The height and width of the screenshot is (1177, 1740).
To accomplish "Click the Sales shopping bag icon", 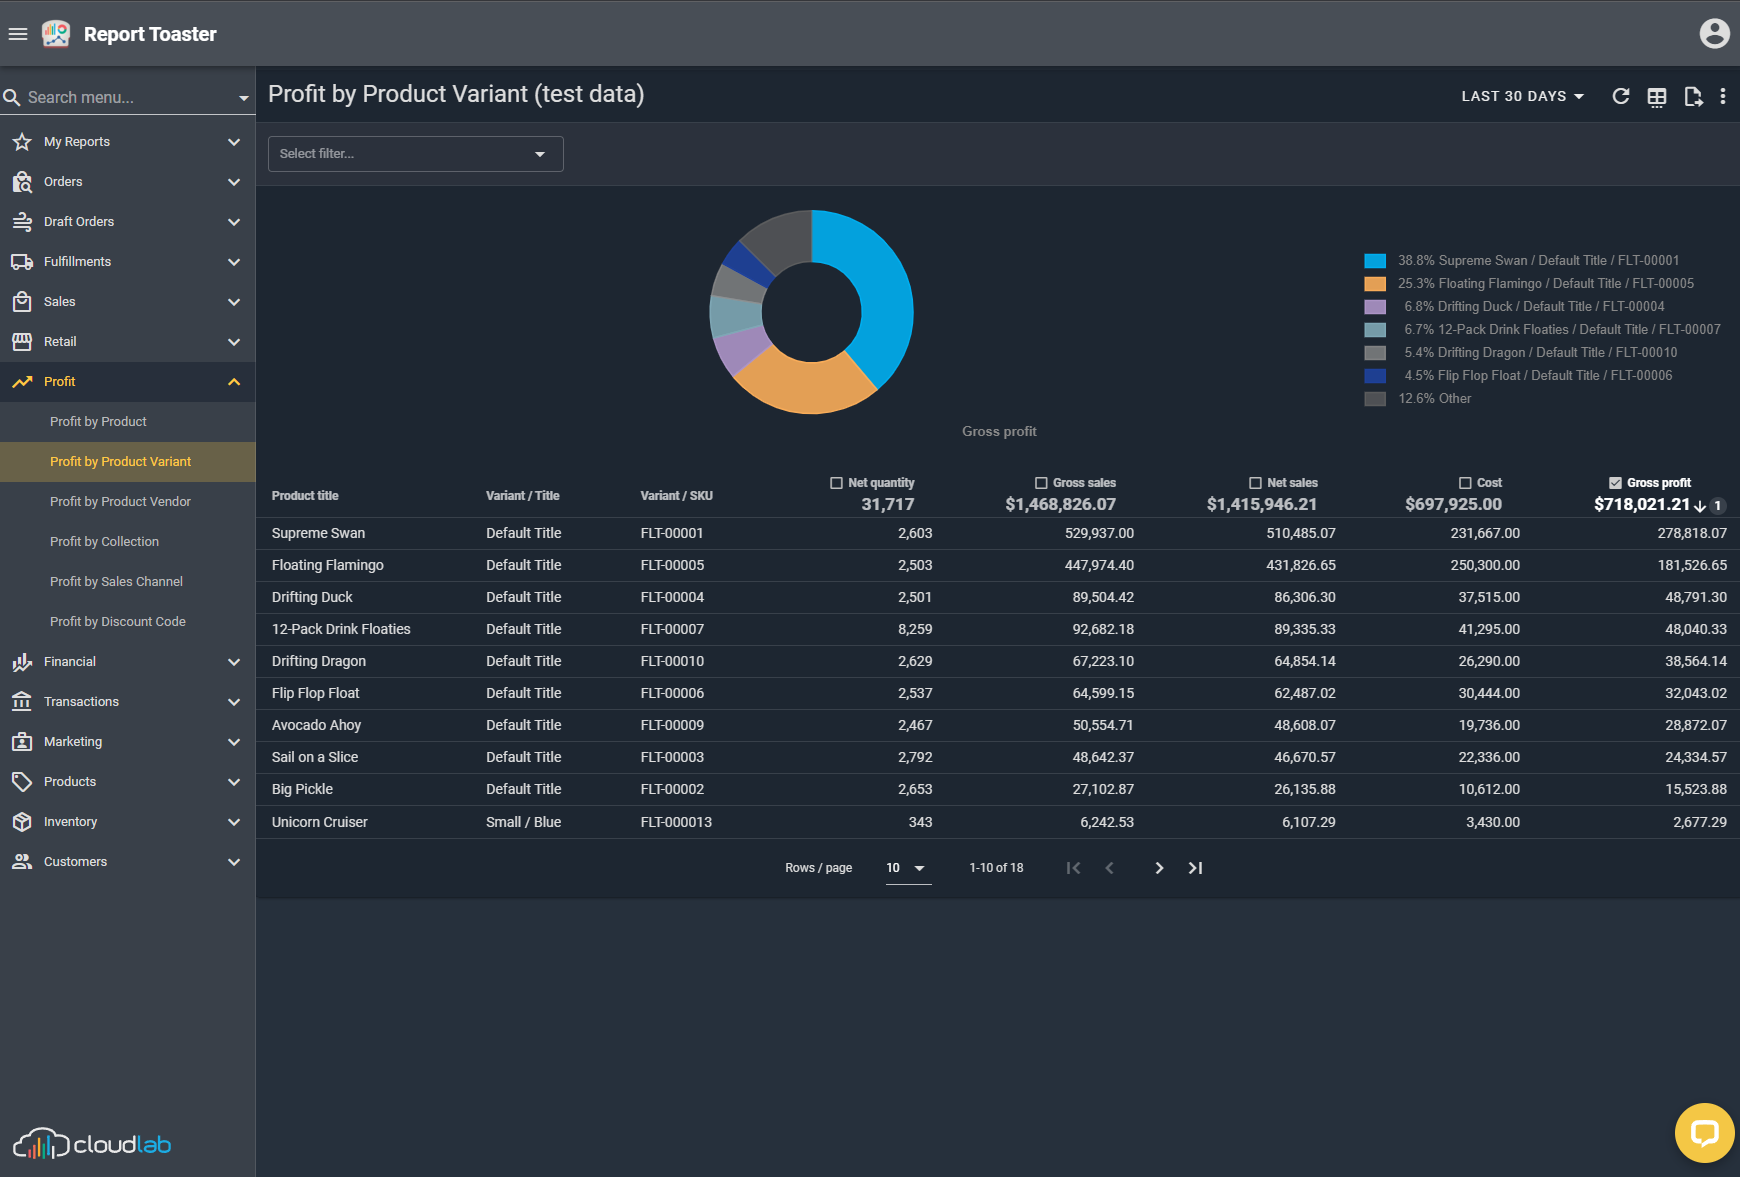I will click(22, 302).
